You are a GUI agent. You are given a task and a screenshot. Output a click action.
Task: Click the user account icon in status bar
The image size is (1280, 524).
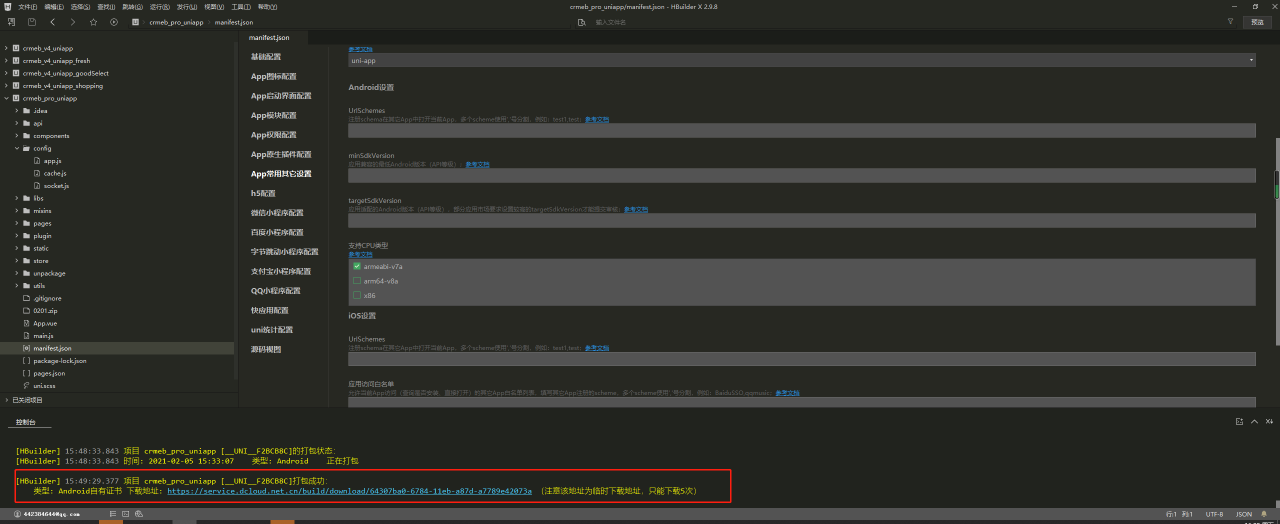[17, 514]
